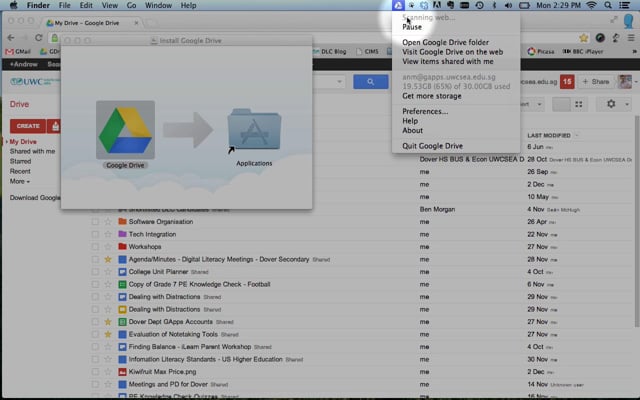This screenshot has width=640, height=400.
Task: Open the Chrome hamburger menu
Action: [631, 38]
